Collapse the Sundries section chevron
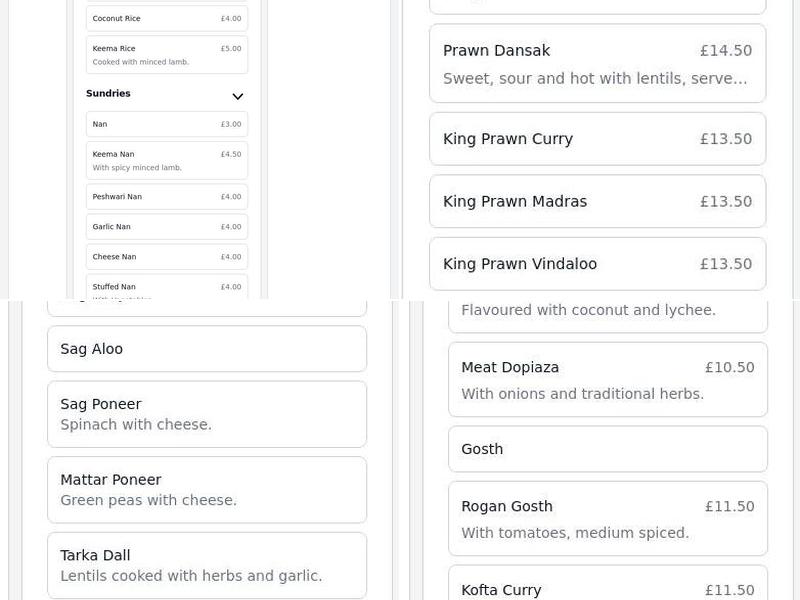Image resolution: width=800 pixels, height=600 pixels. [237, 97]
